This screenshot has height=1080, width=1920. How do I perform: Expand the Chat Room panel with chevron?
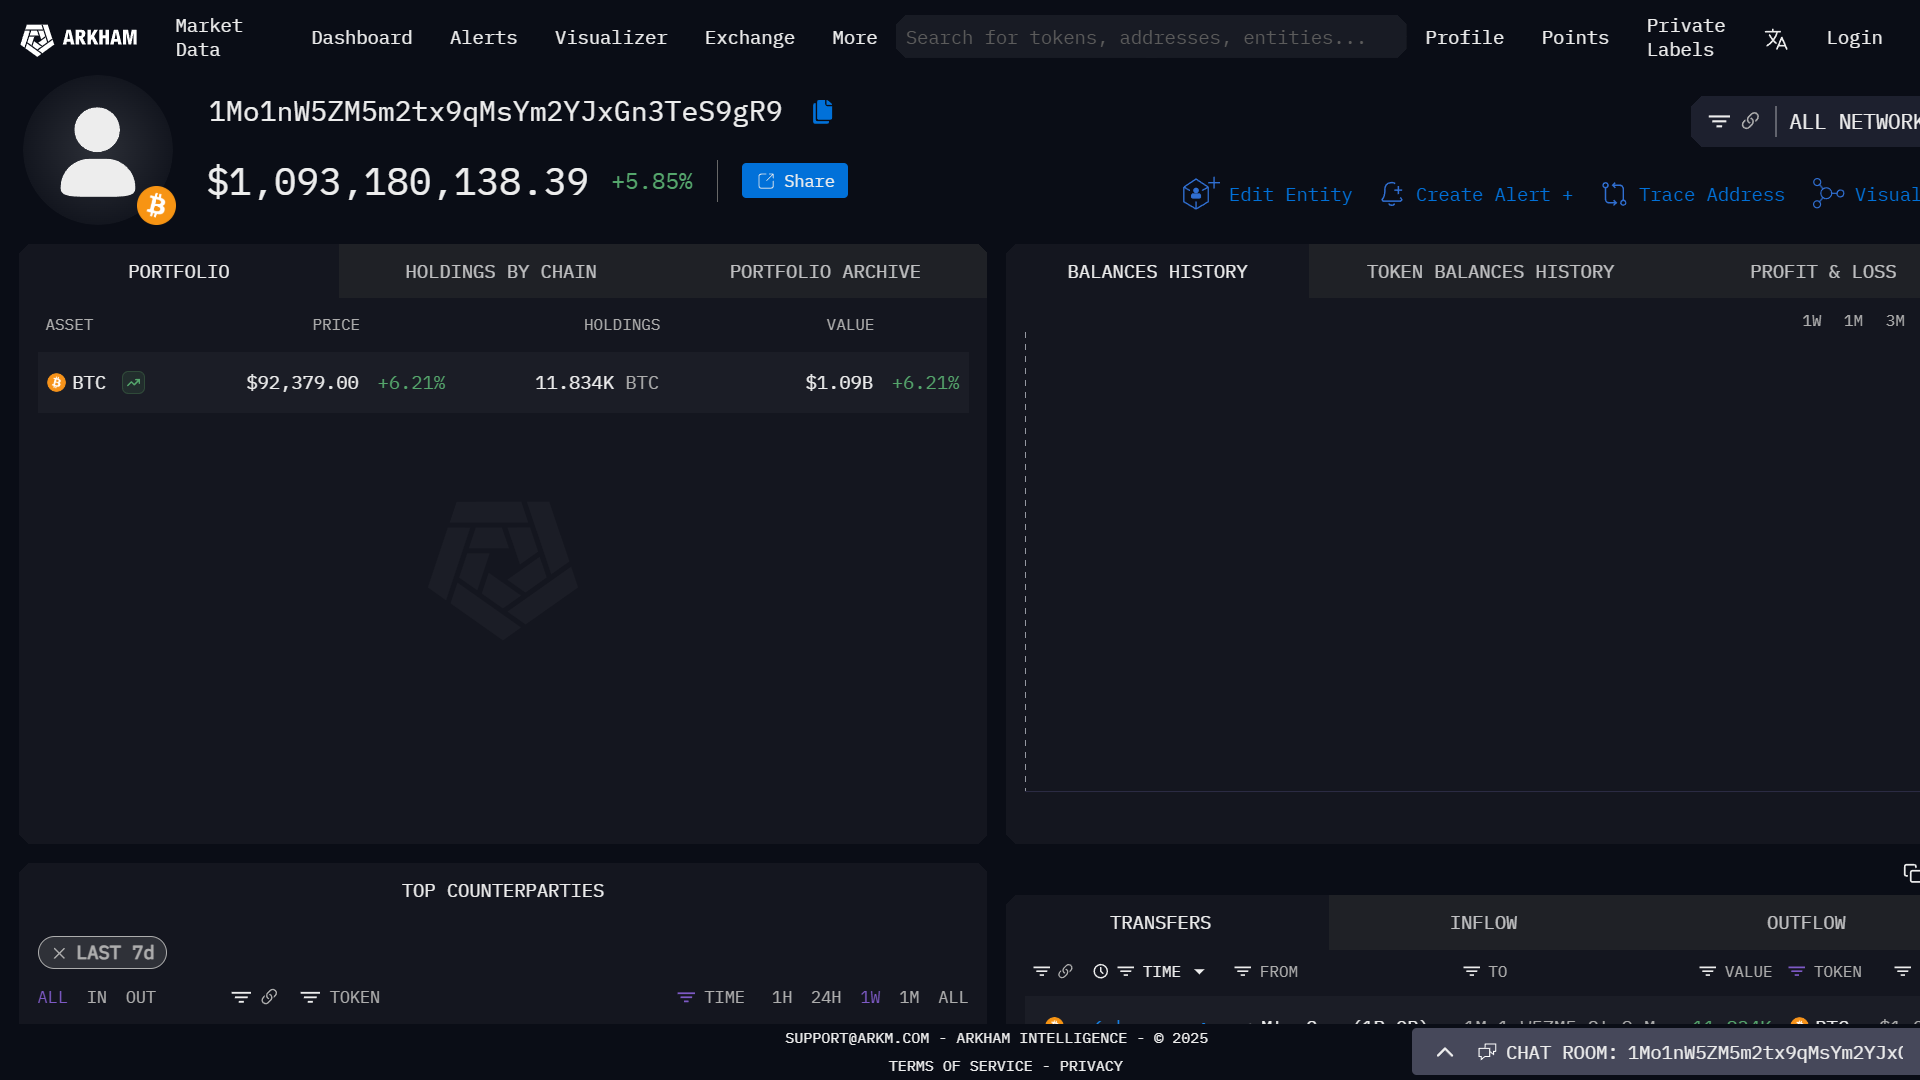[x=1445, y=1052]
